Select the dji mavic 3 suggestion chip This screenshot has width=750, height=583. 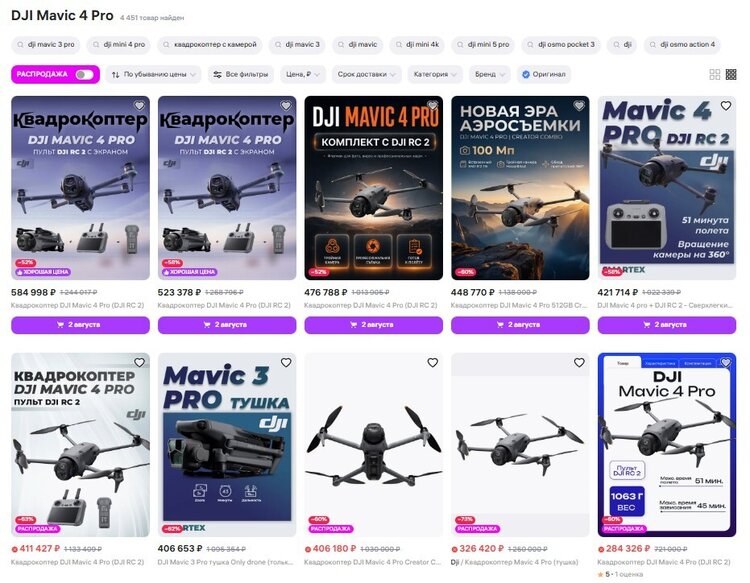pyautogui.click(x=297, y=44)
